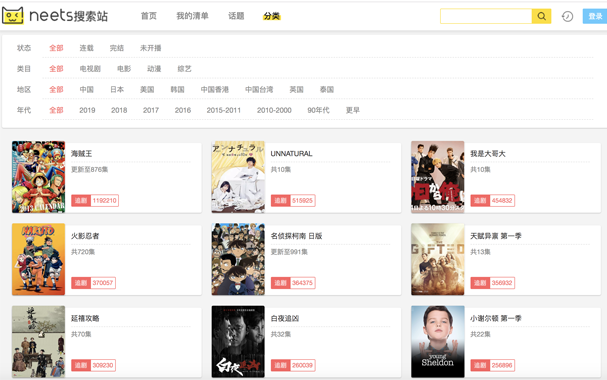Filter year by 2018

(x=119, y=110)
